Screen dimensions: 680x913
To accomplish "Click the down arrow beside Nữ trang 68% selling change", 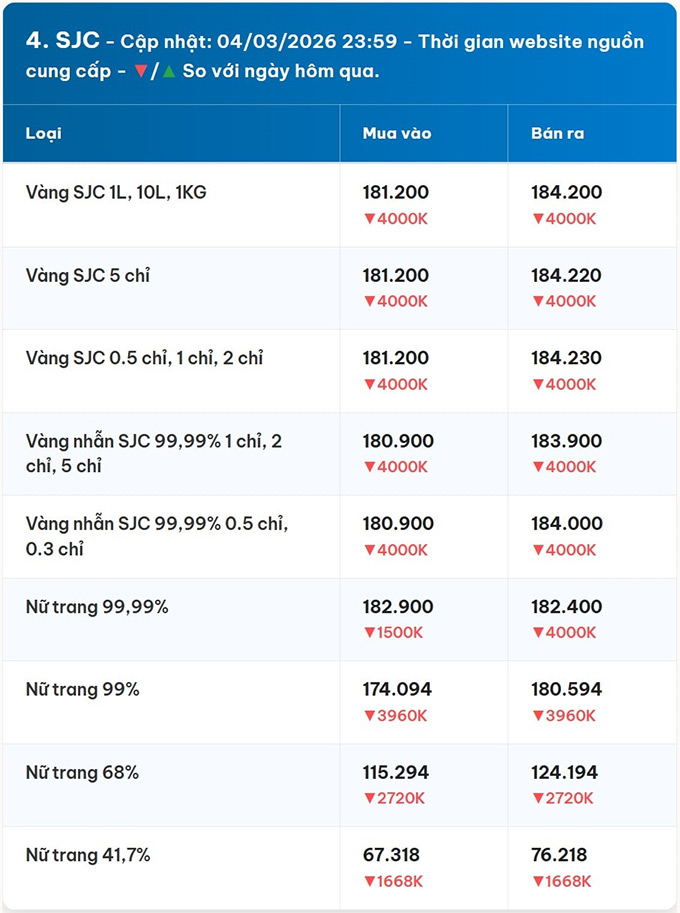I will click(537, 798).
